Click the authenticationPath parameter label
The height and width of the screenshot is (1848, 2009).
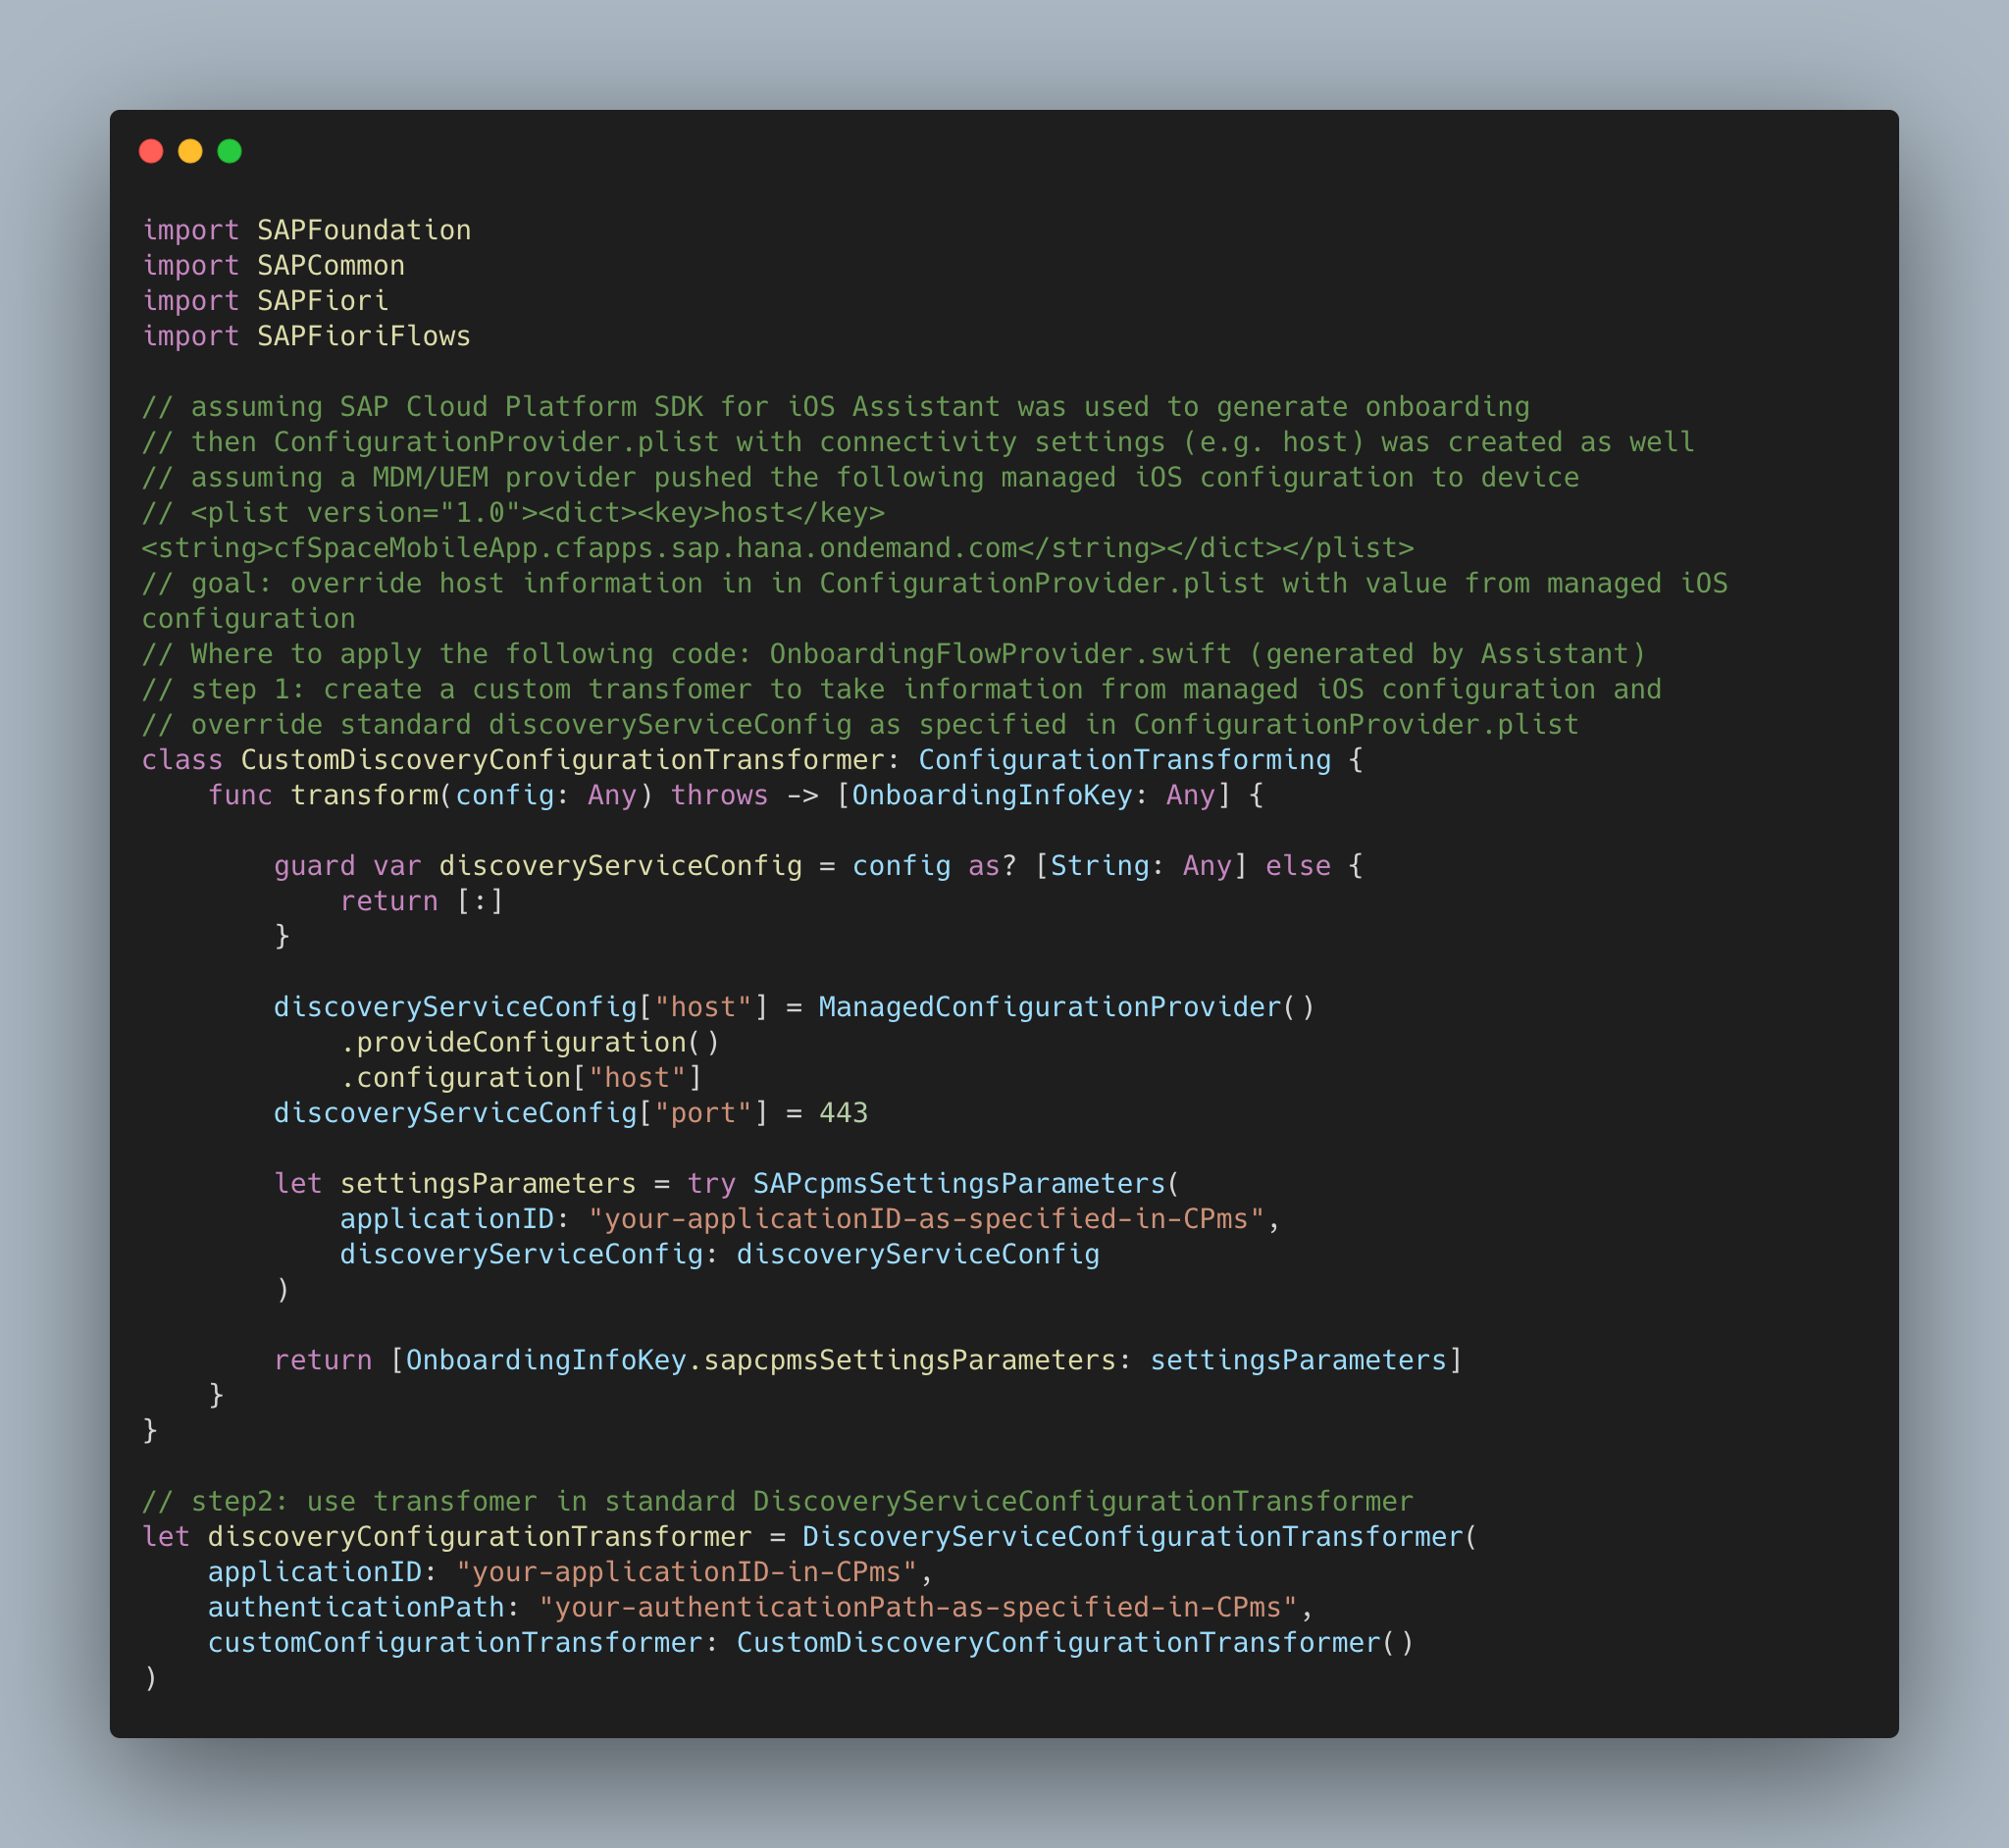pos(355,1607)
